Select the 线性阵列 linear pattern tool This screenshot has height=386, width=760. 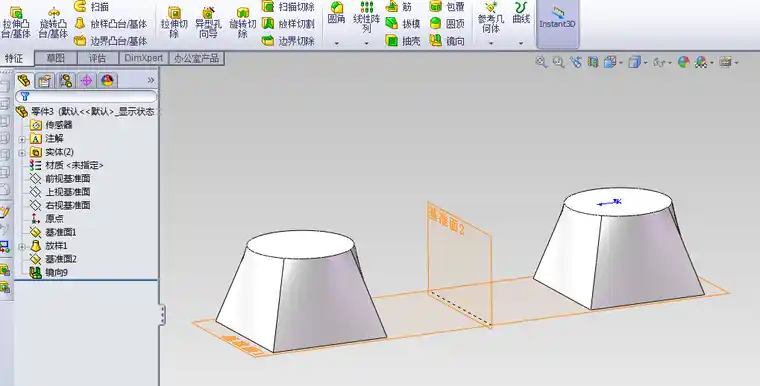click(x=366, y=16)
